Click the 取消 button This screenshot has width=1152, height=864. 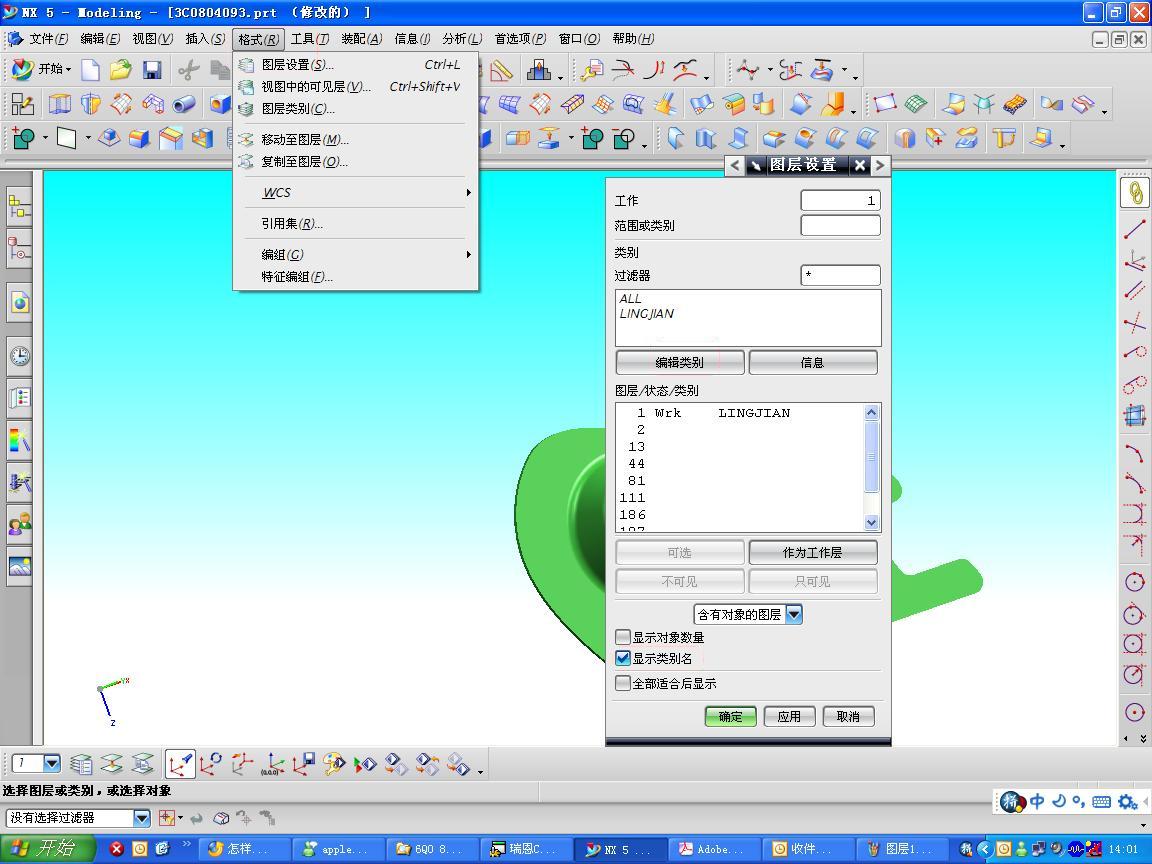pyautogui.click(x=848, y=716)
